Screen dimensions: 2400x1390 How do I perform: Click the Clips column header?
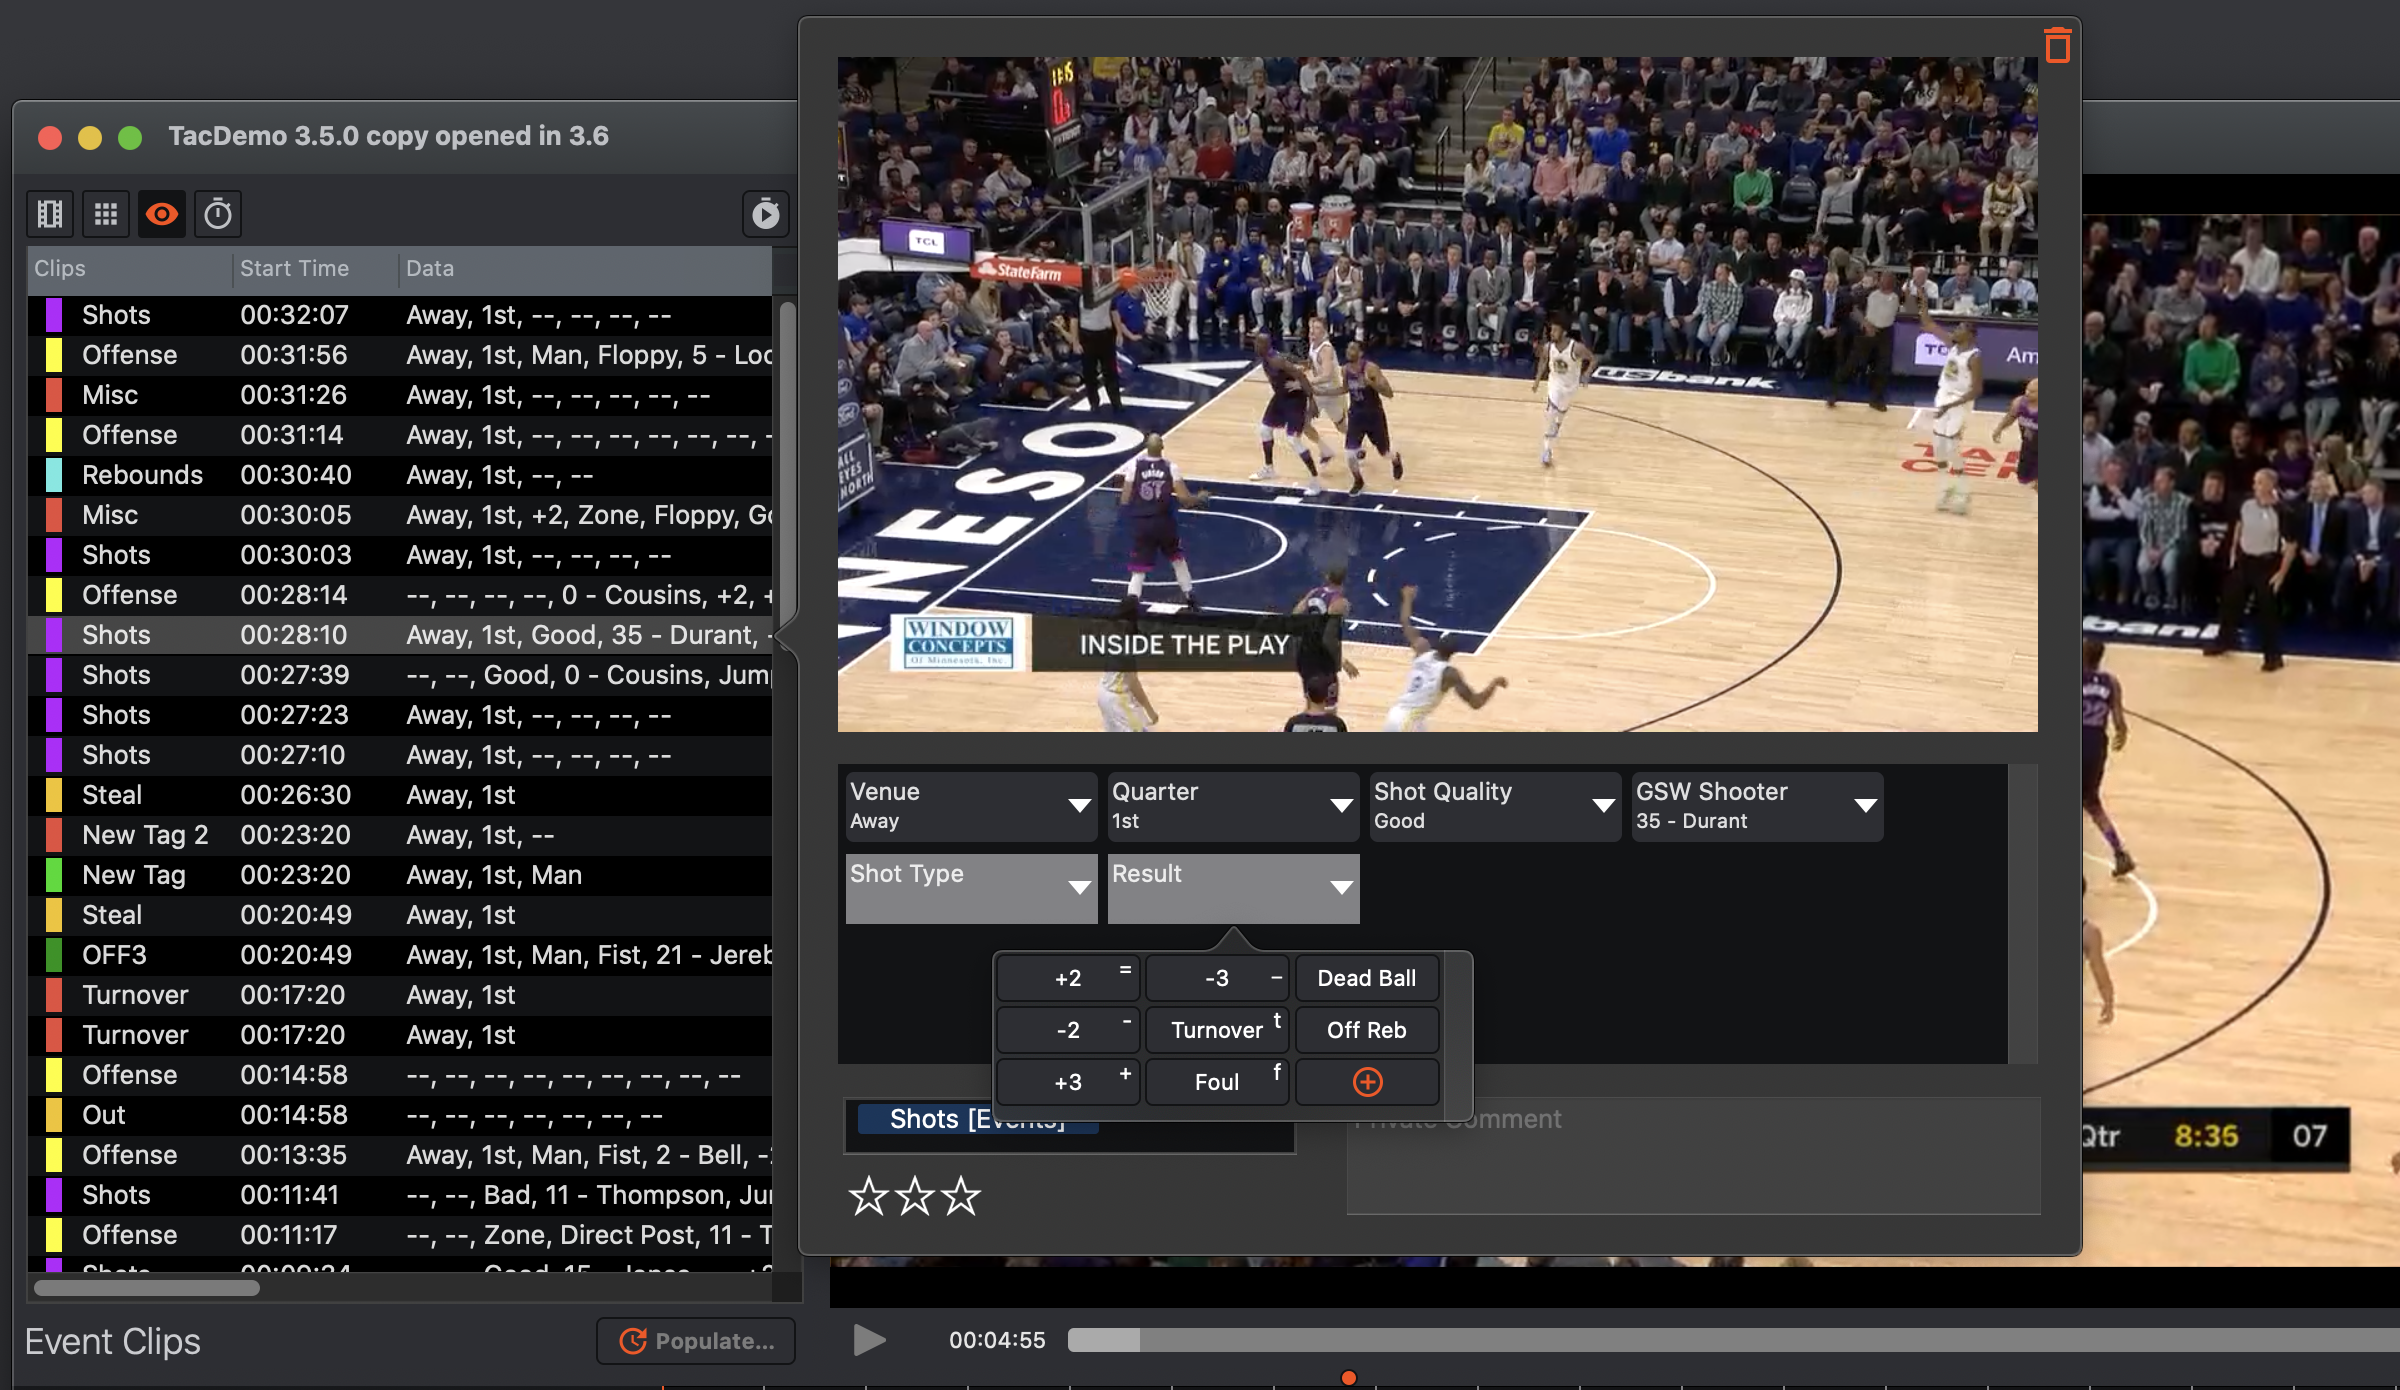pos(130,268)
